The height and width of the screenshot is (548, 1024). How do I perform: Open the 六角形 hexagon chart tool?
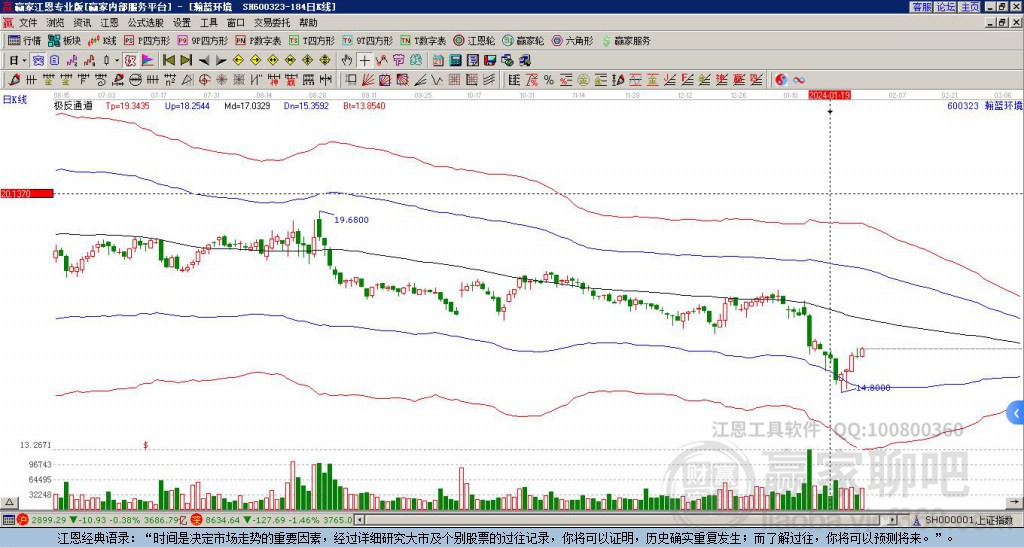point(572,40)
